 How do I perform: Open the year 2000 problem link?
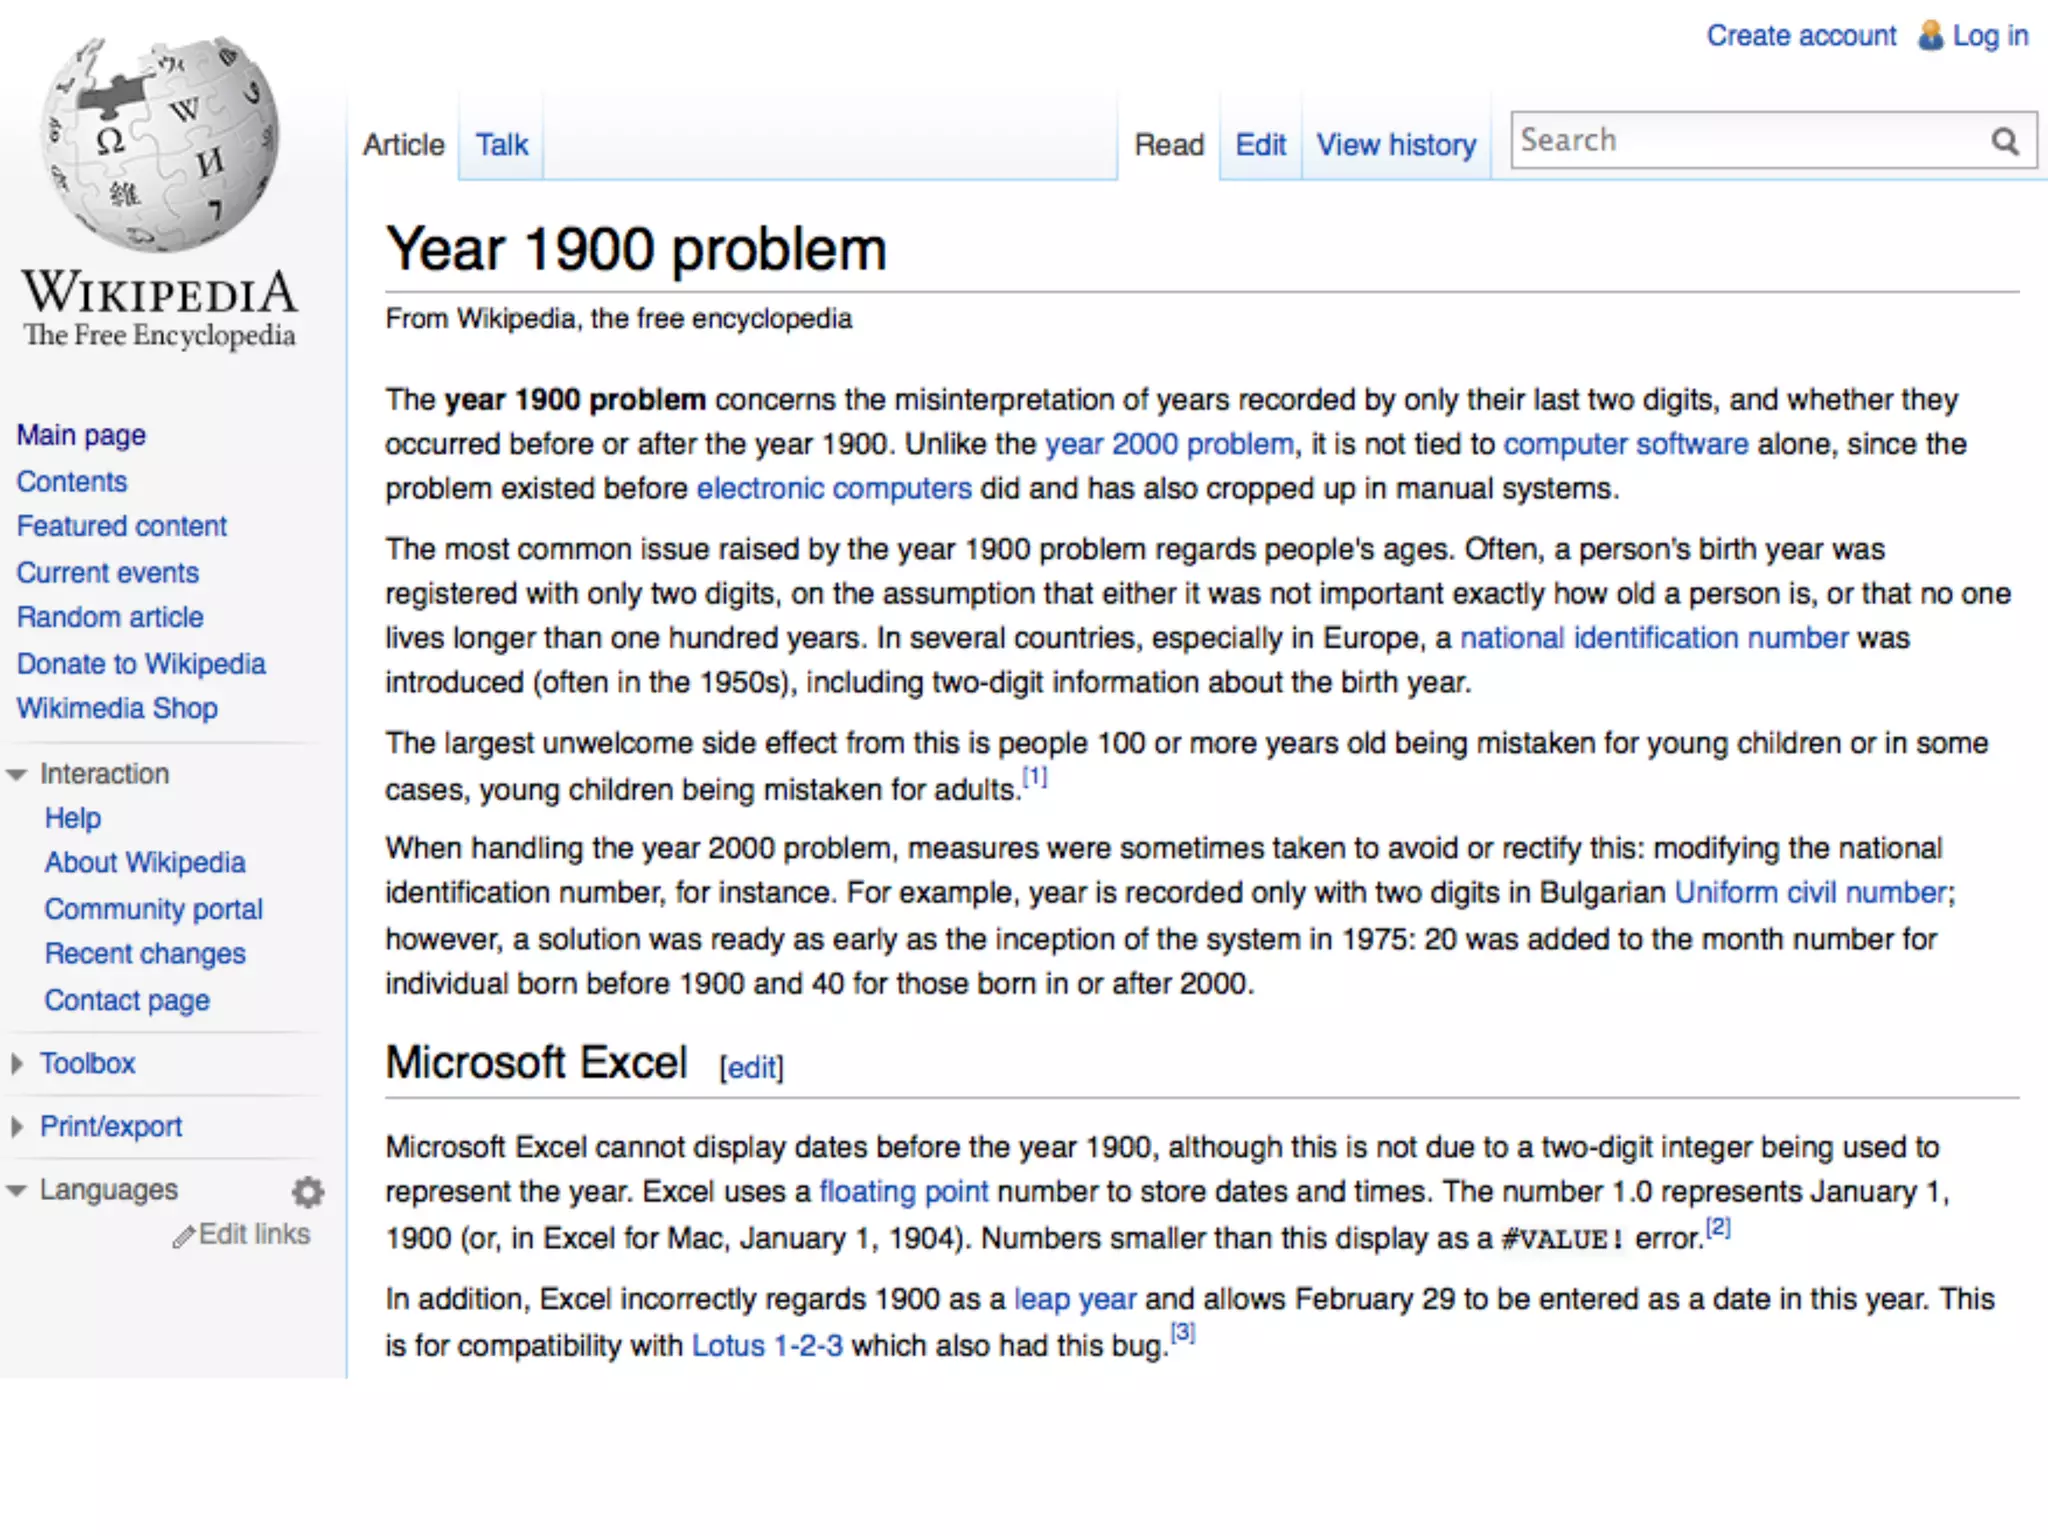(x=1169, y=444)
